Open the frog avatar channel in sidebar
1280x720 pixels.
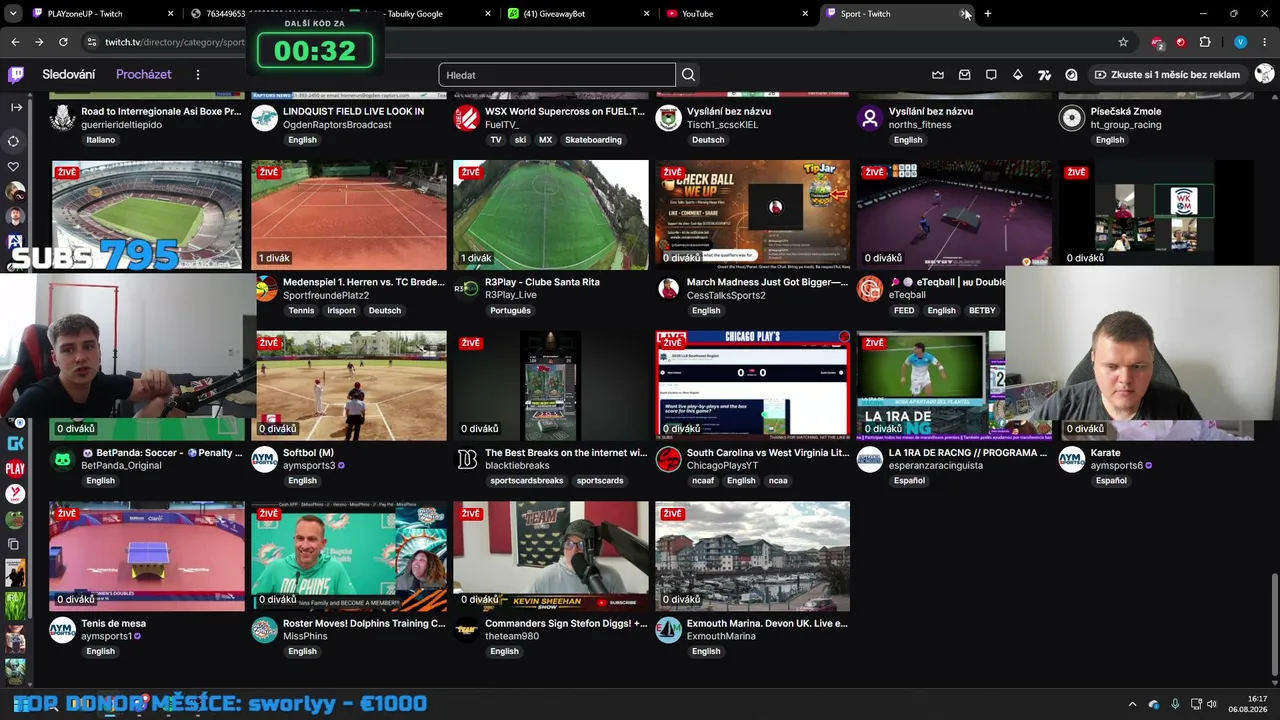[x=15, y=519]
